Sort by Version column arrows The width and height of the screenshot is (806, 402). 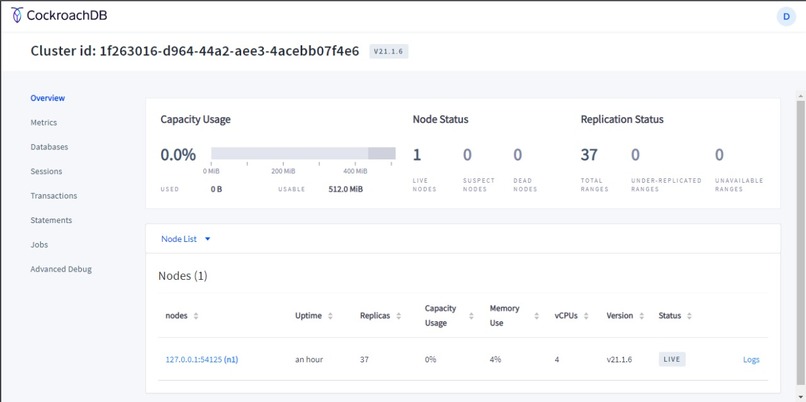[641, 316]
